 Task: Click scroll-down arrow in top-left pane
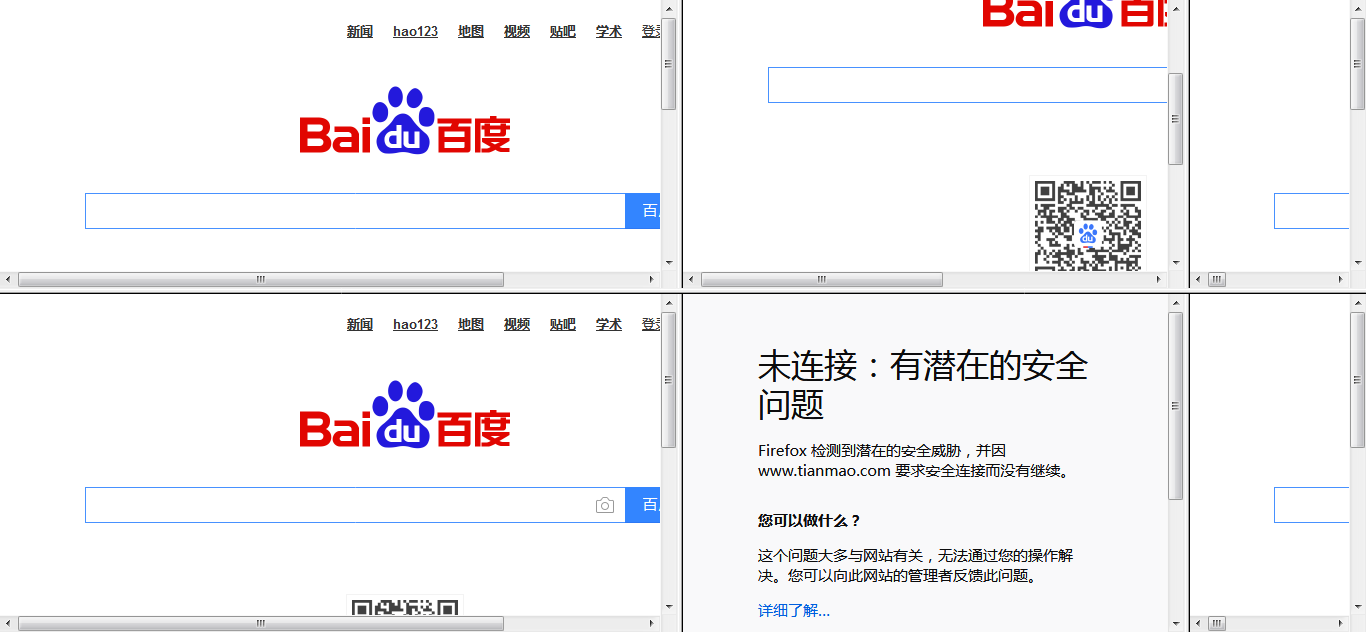(x=669, y=263)
